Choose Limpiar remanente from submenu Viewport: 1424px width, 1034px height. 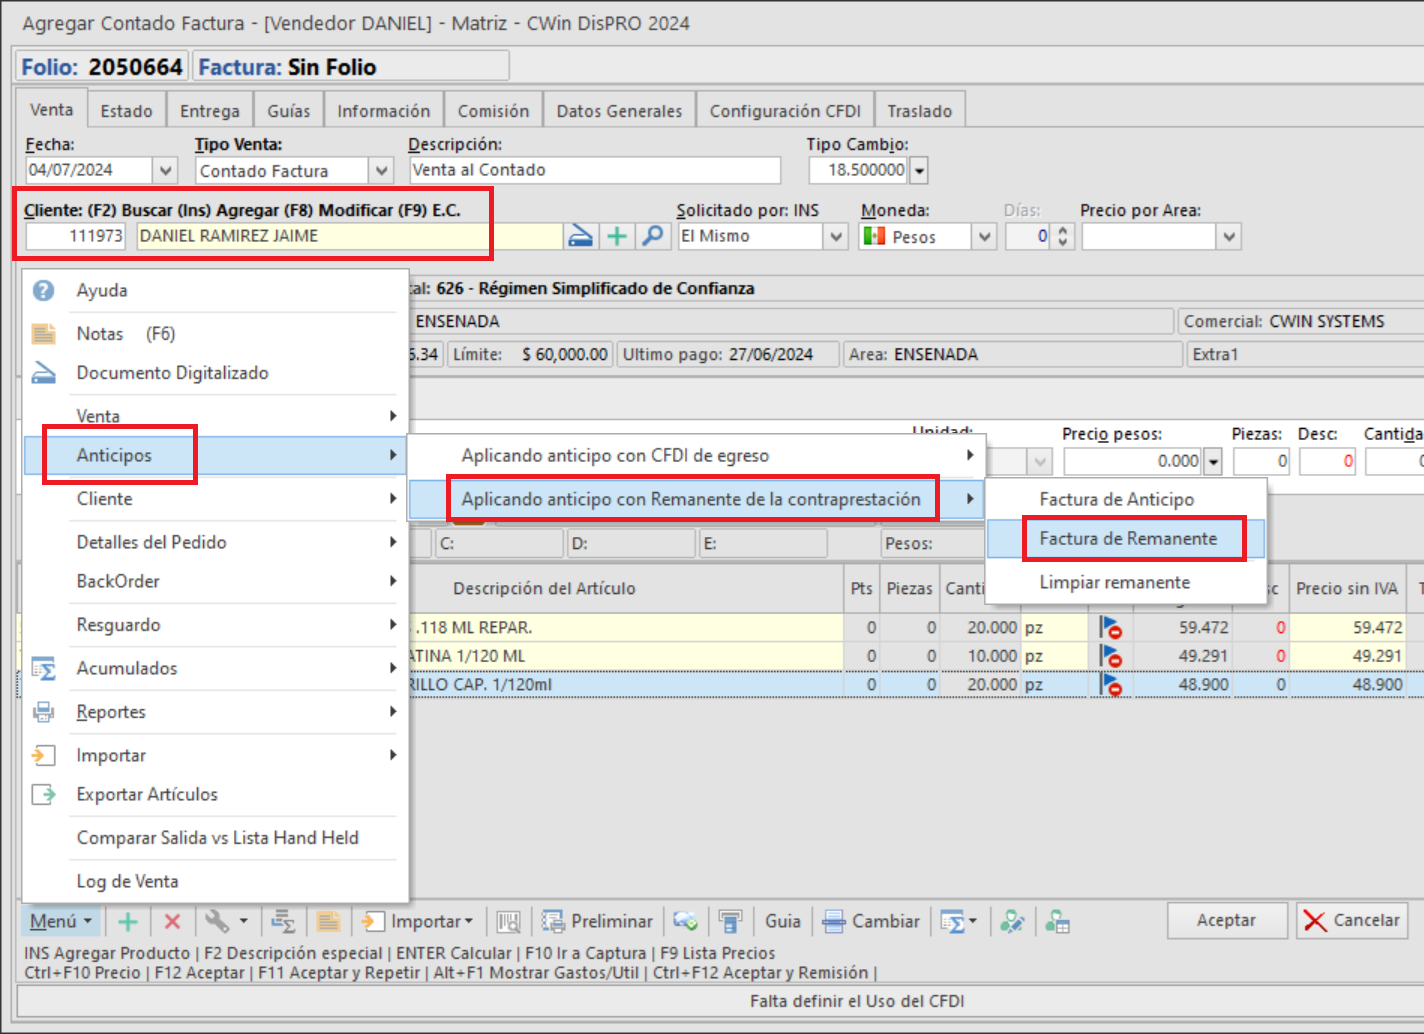point(1114,582)
